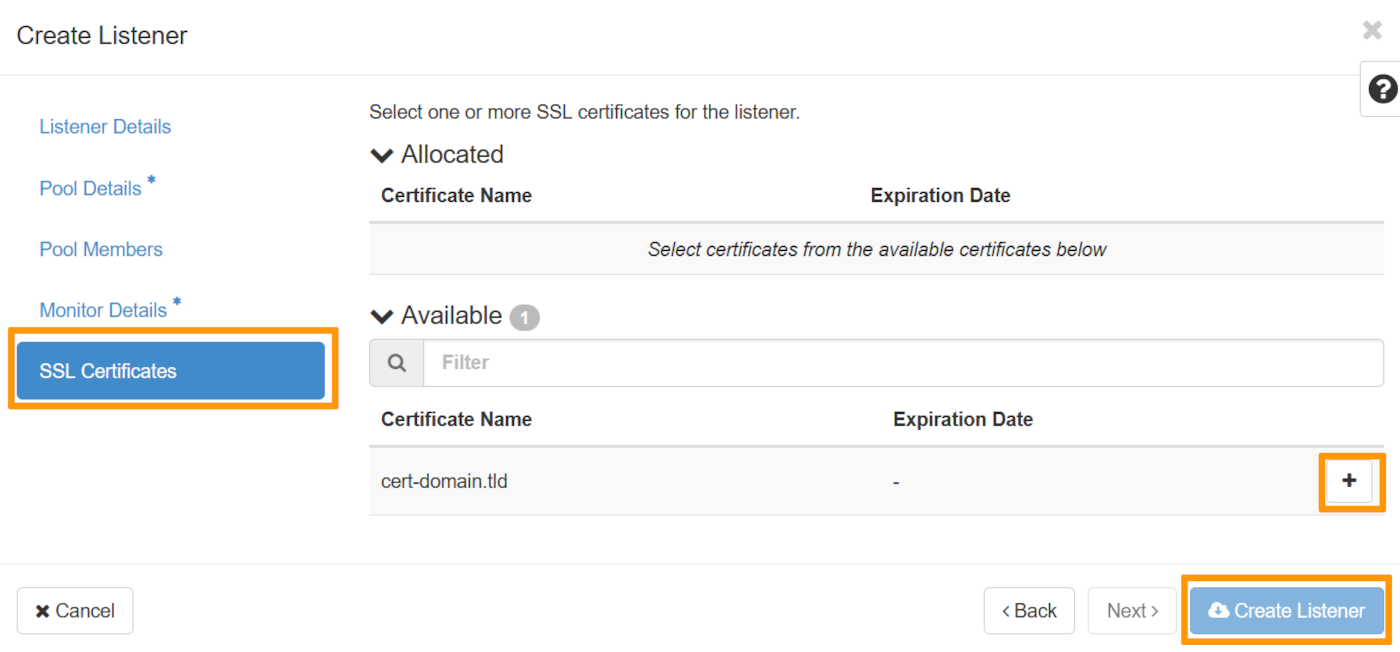Collapse the Allocated certificates section

click(x=381, y=154)
